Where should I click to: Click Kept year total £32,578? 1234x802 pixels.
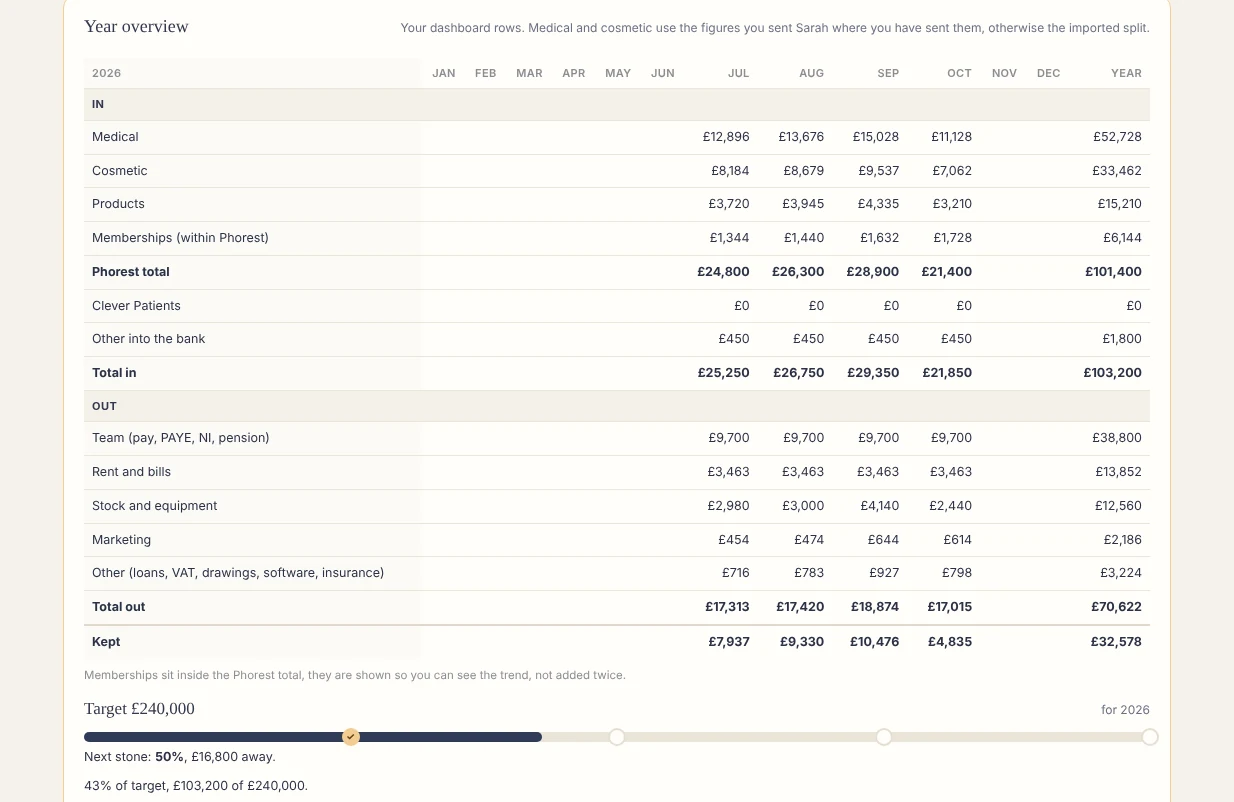(x=1116, y=642)
